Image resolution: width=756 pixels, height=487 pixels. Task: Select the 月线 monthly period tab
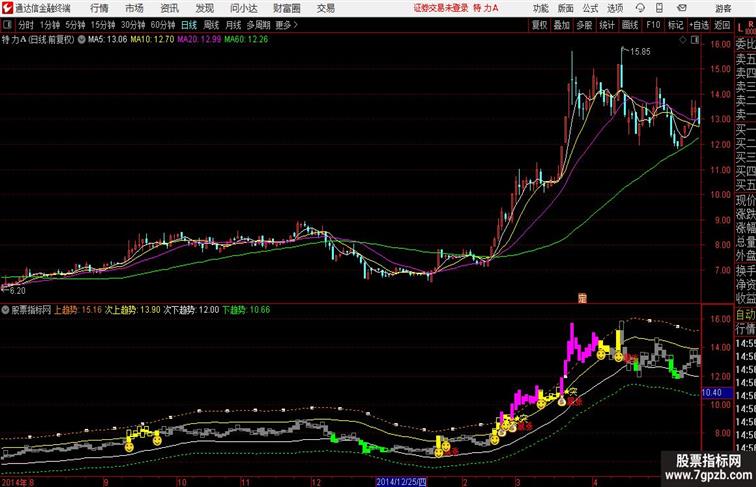point(233,25)
